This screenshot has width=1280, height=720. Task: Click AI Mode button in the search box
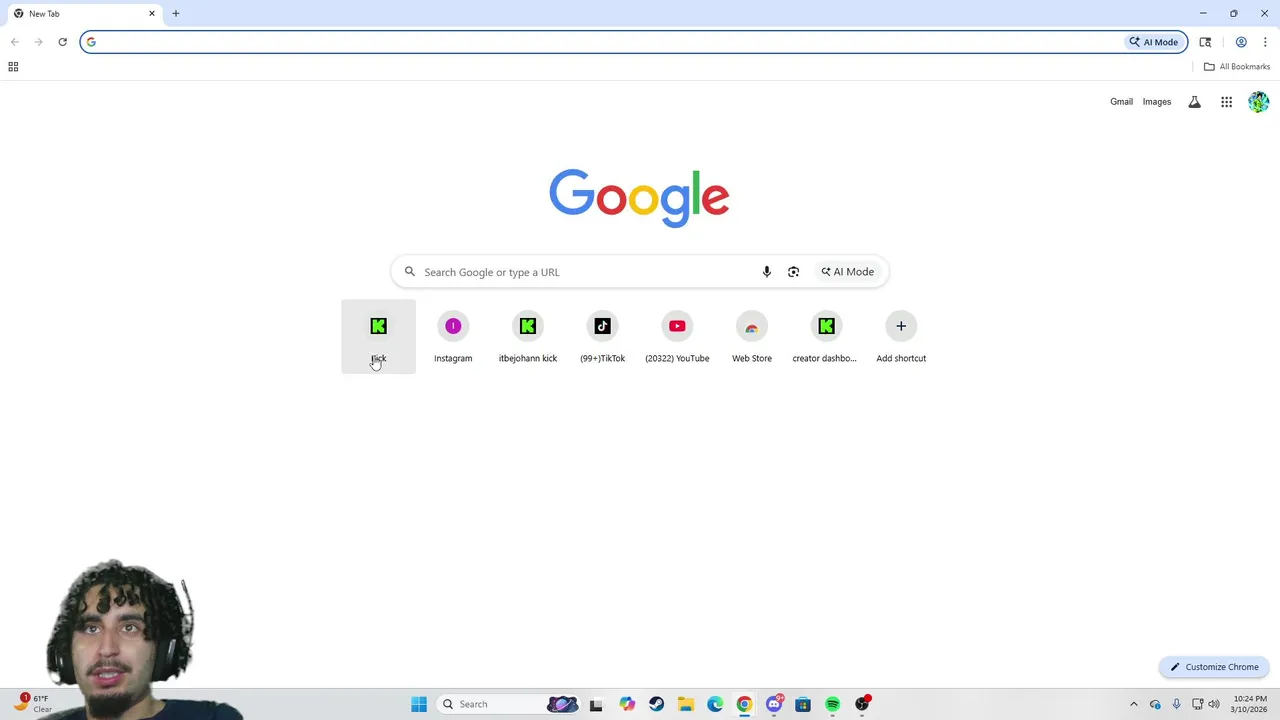[x=848, y=272]
